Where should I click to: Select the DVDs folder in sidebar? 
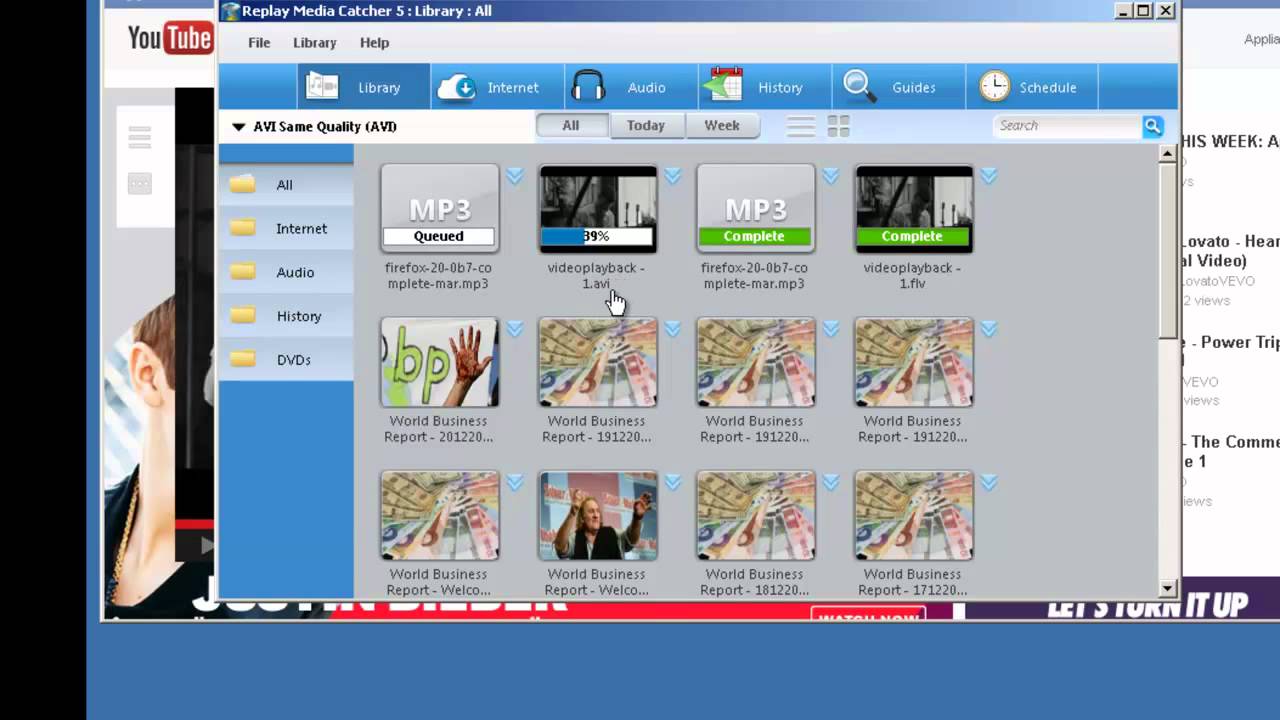pyautogui.click(x=286, y=360)
